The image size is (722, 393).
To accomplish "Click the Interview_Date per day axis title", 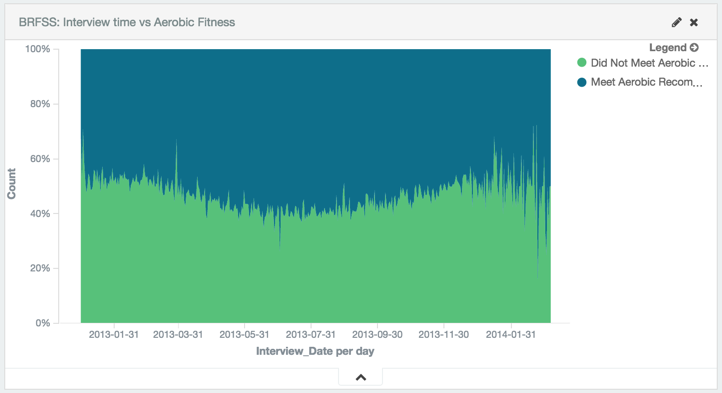I will click(315, 351).
